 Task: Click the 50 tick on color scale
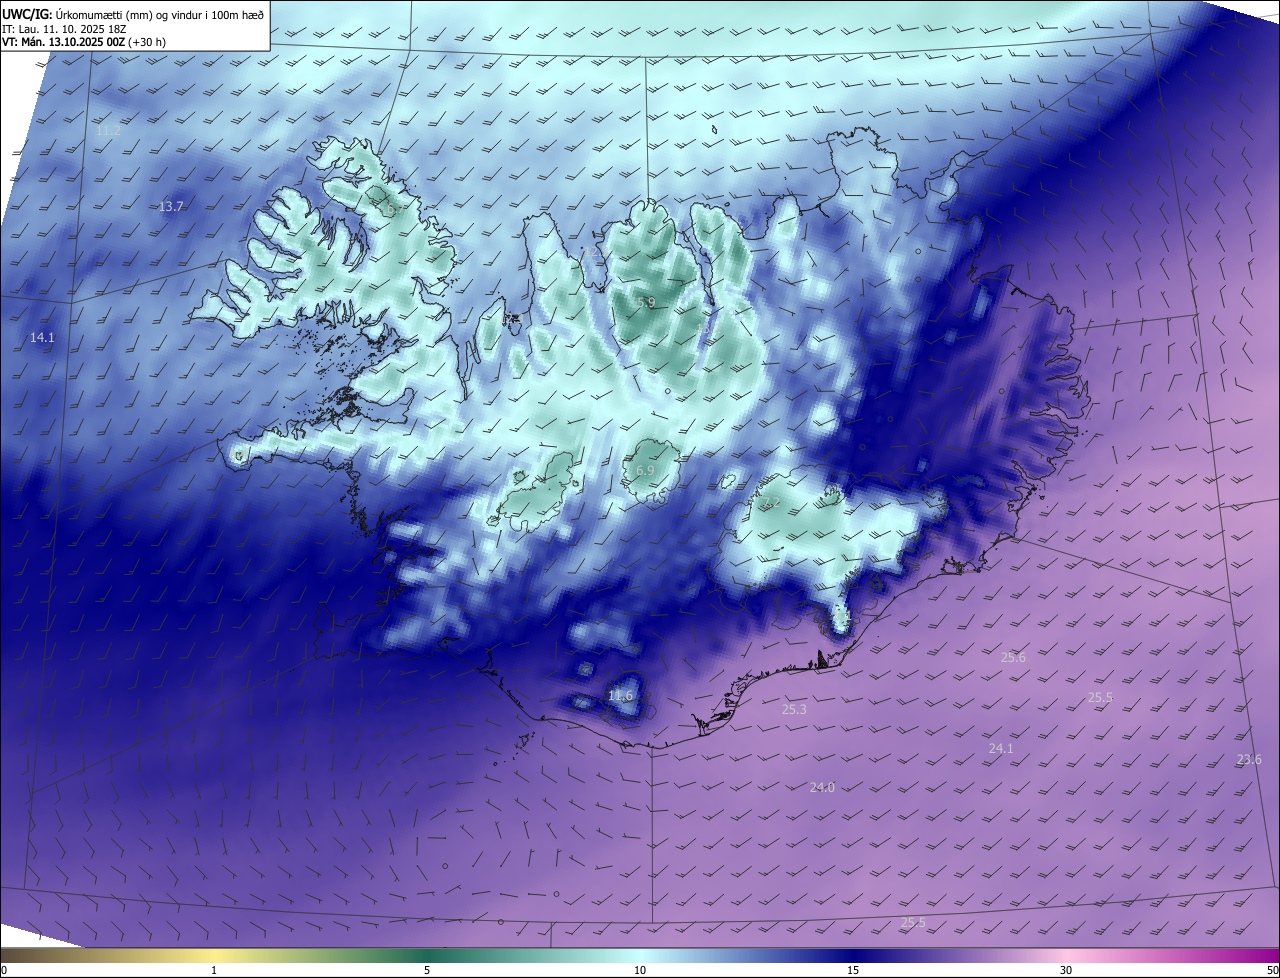pos(1272,970)
